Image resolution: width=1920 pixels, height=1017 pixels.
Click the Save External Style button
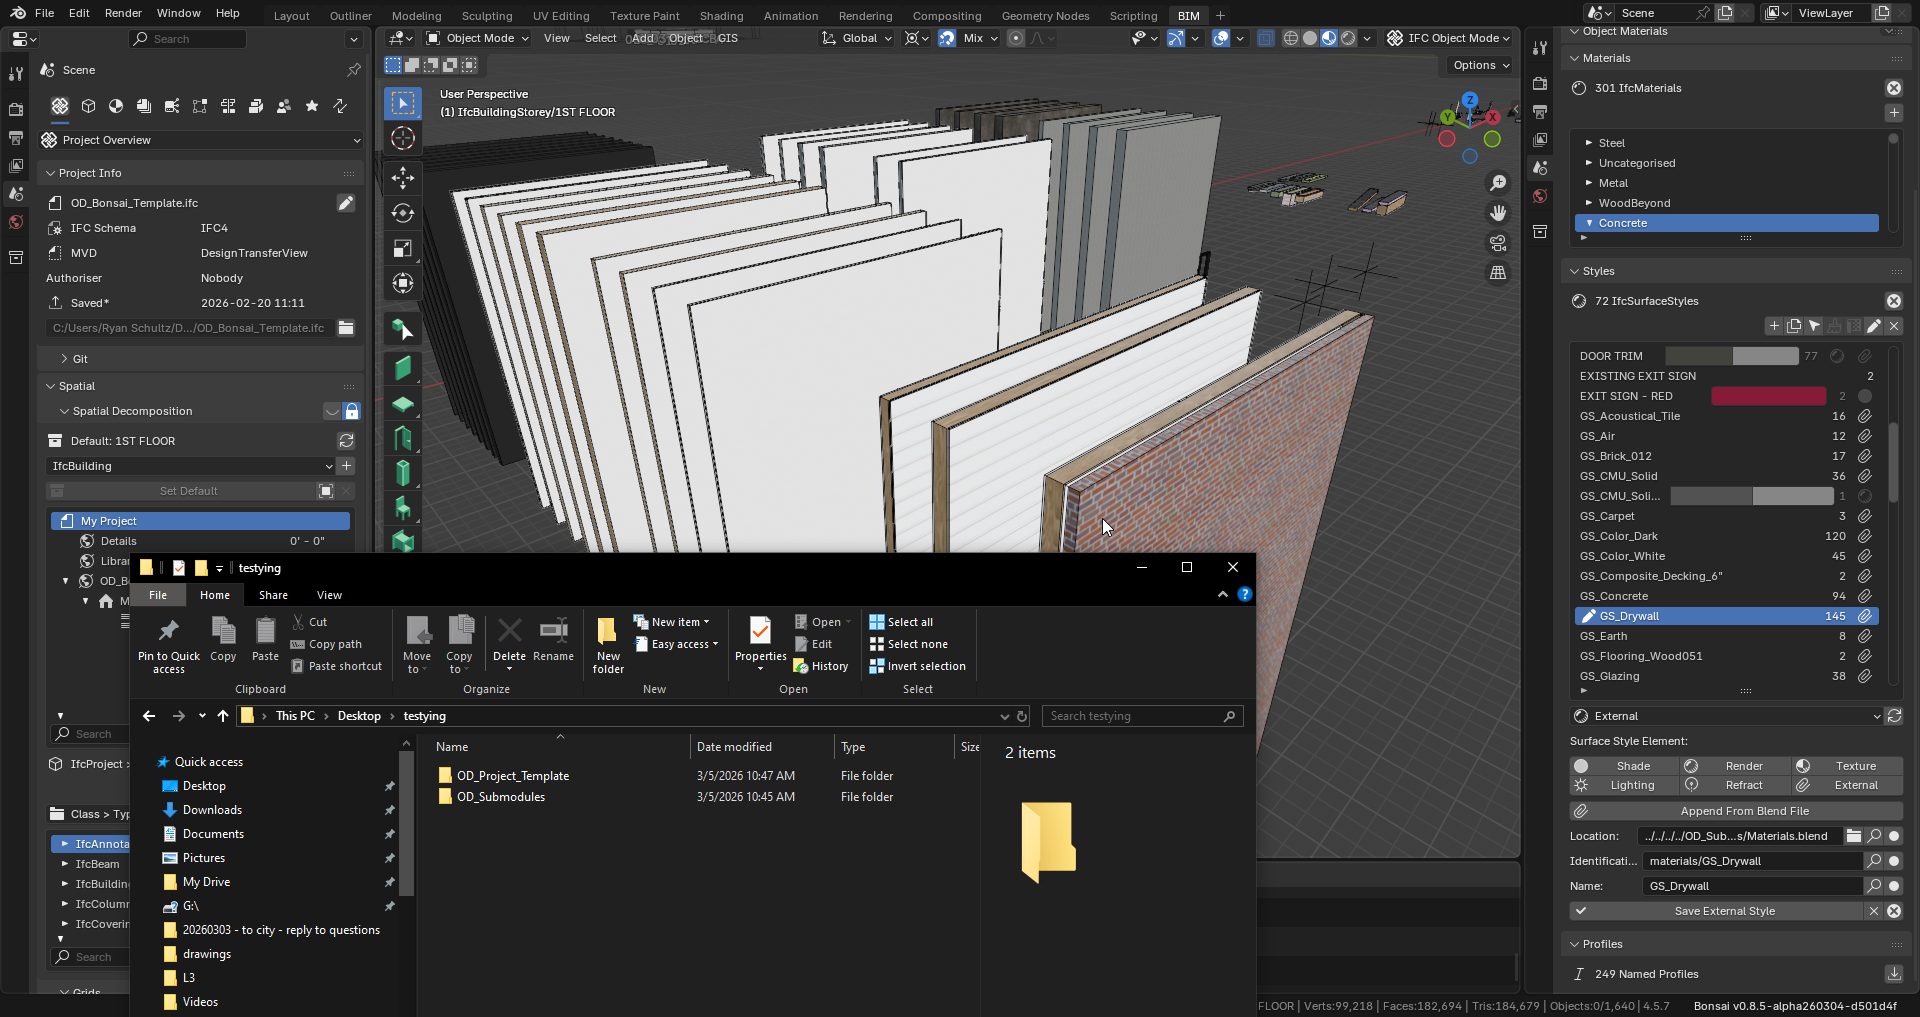pyautogui.click(x=1724, y=911)
